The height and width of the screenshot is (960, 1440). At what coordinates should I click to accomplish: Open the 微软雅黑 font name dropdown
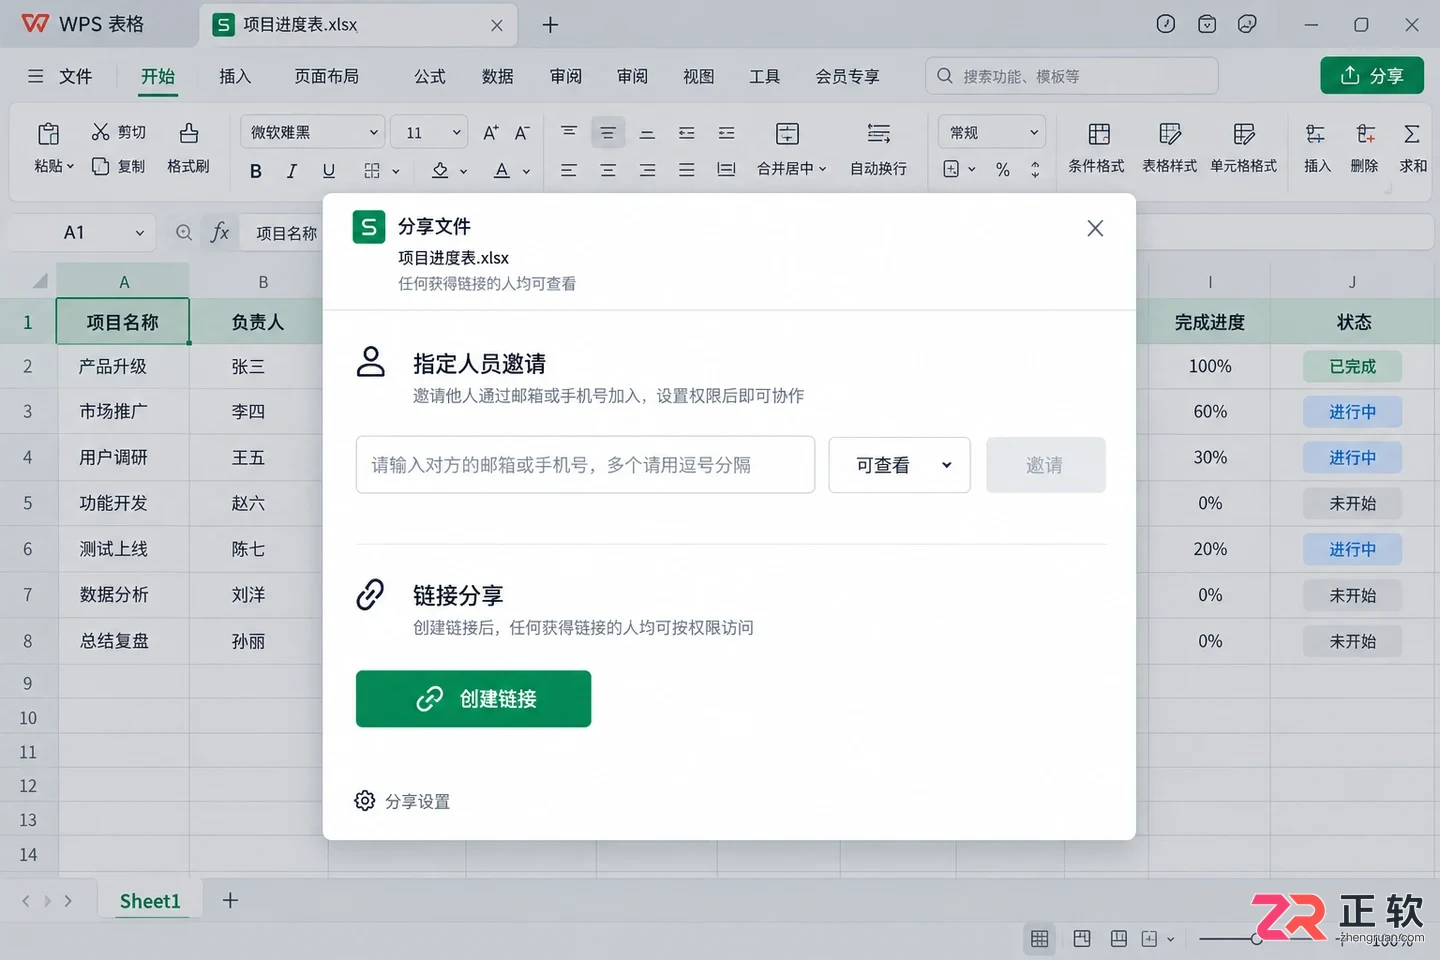pyautogui.click(x=312, y=132)
